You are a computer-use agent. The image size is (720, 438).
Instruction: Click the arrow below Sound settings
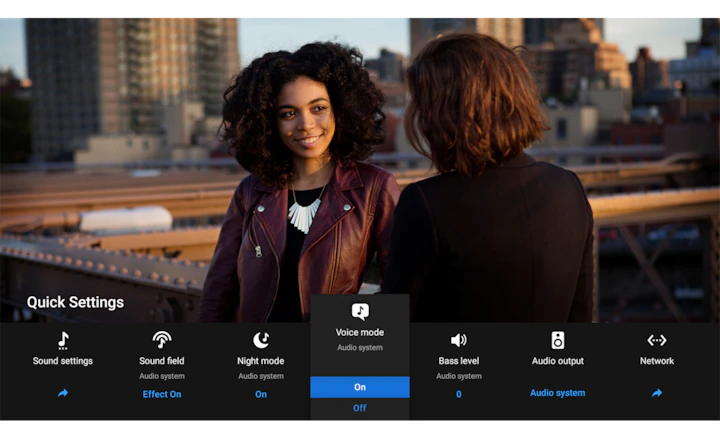[x=63, y=393]
